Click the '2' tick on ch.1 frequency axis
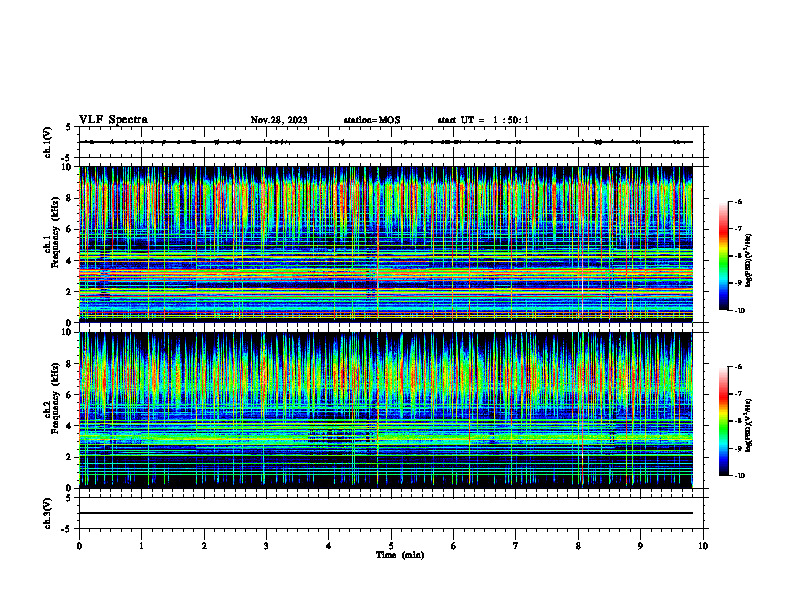The height and width of the screenshot is (612, 792). pyautogui.click(x=69, y=291)
